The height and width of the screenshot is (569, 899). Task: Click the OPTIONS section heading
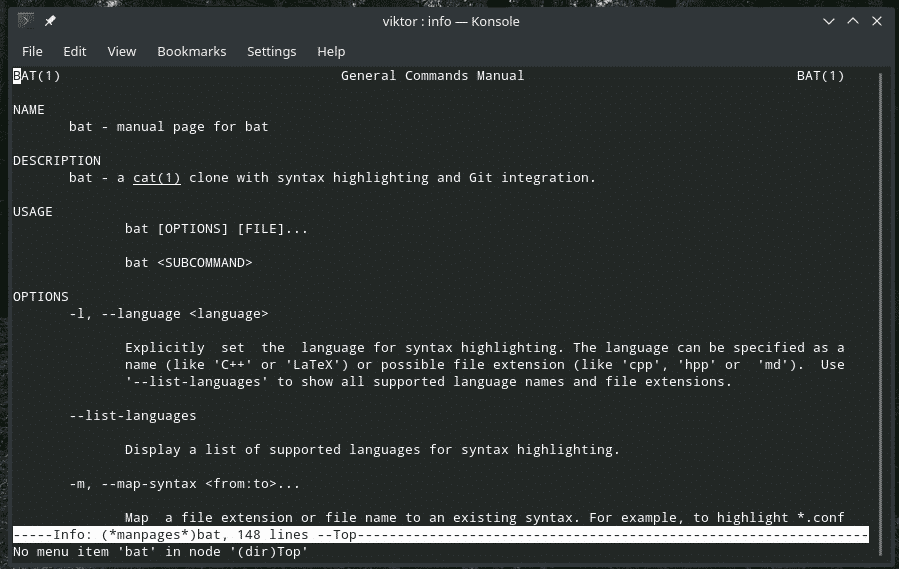(x=41, y=297)
